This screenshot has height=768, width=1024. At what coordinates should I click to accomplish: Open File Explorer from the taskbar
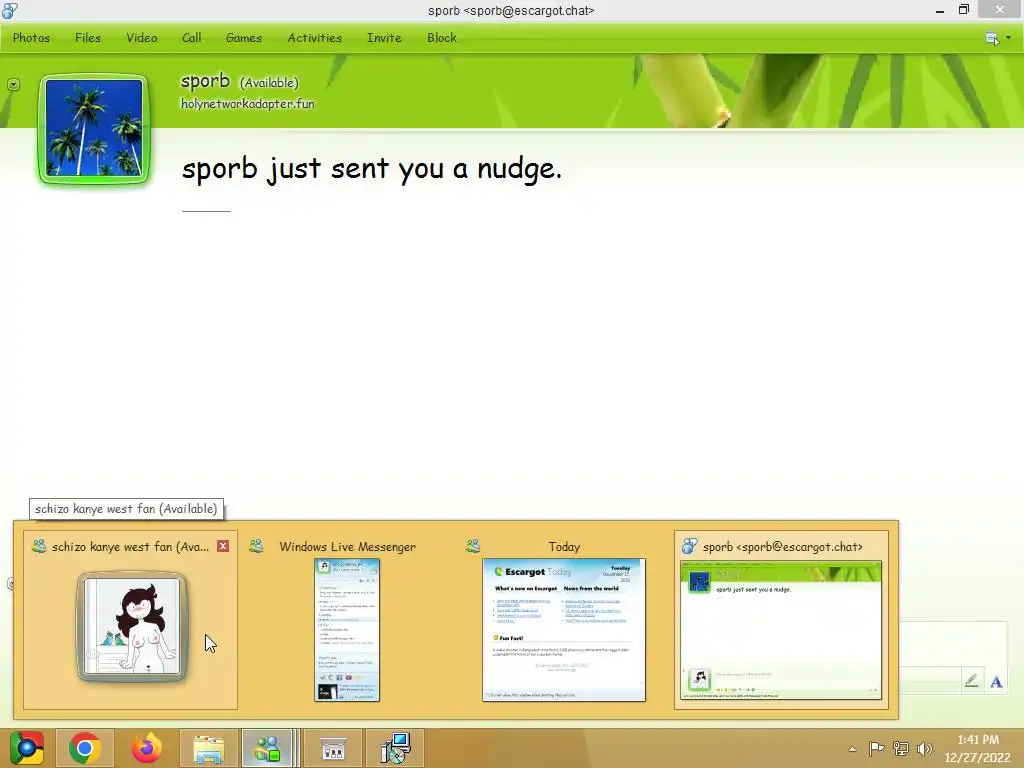208,748
